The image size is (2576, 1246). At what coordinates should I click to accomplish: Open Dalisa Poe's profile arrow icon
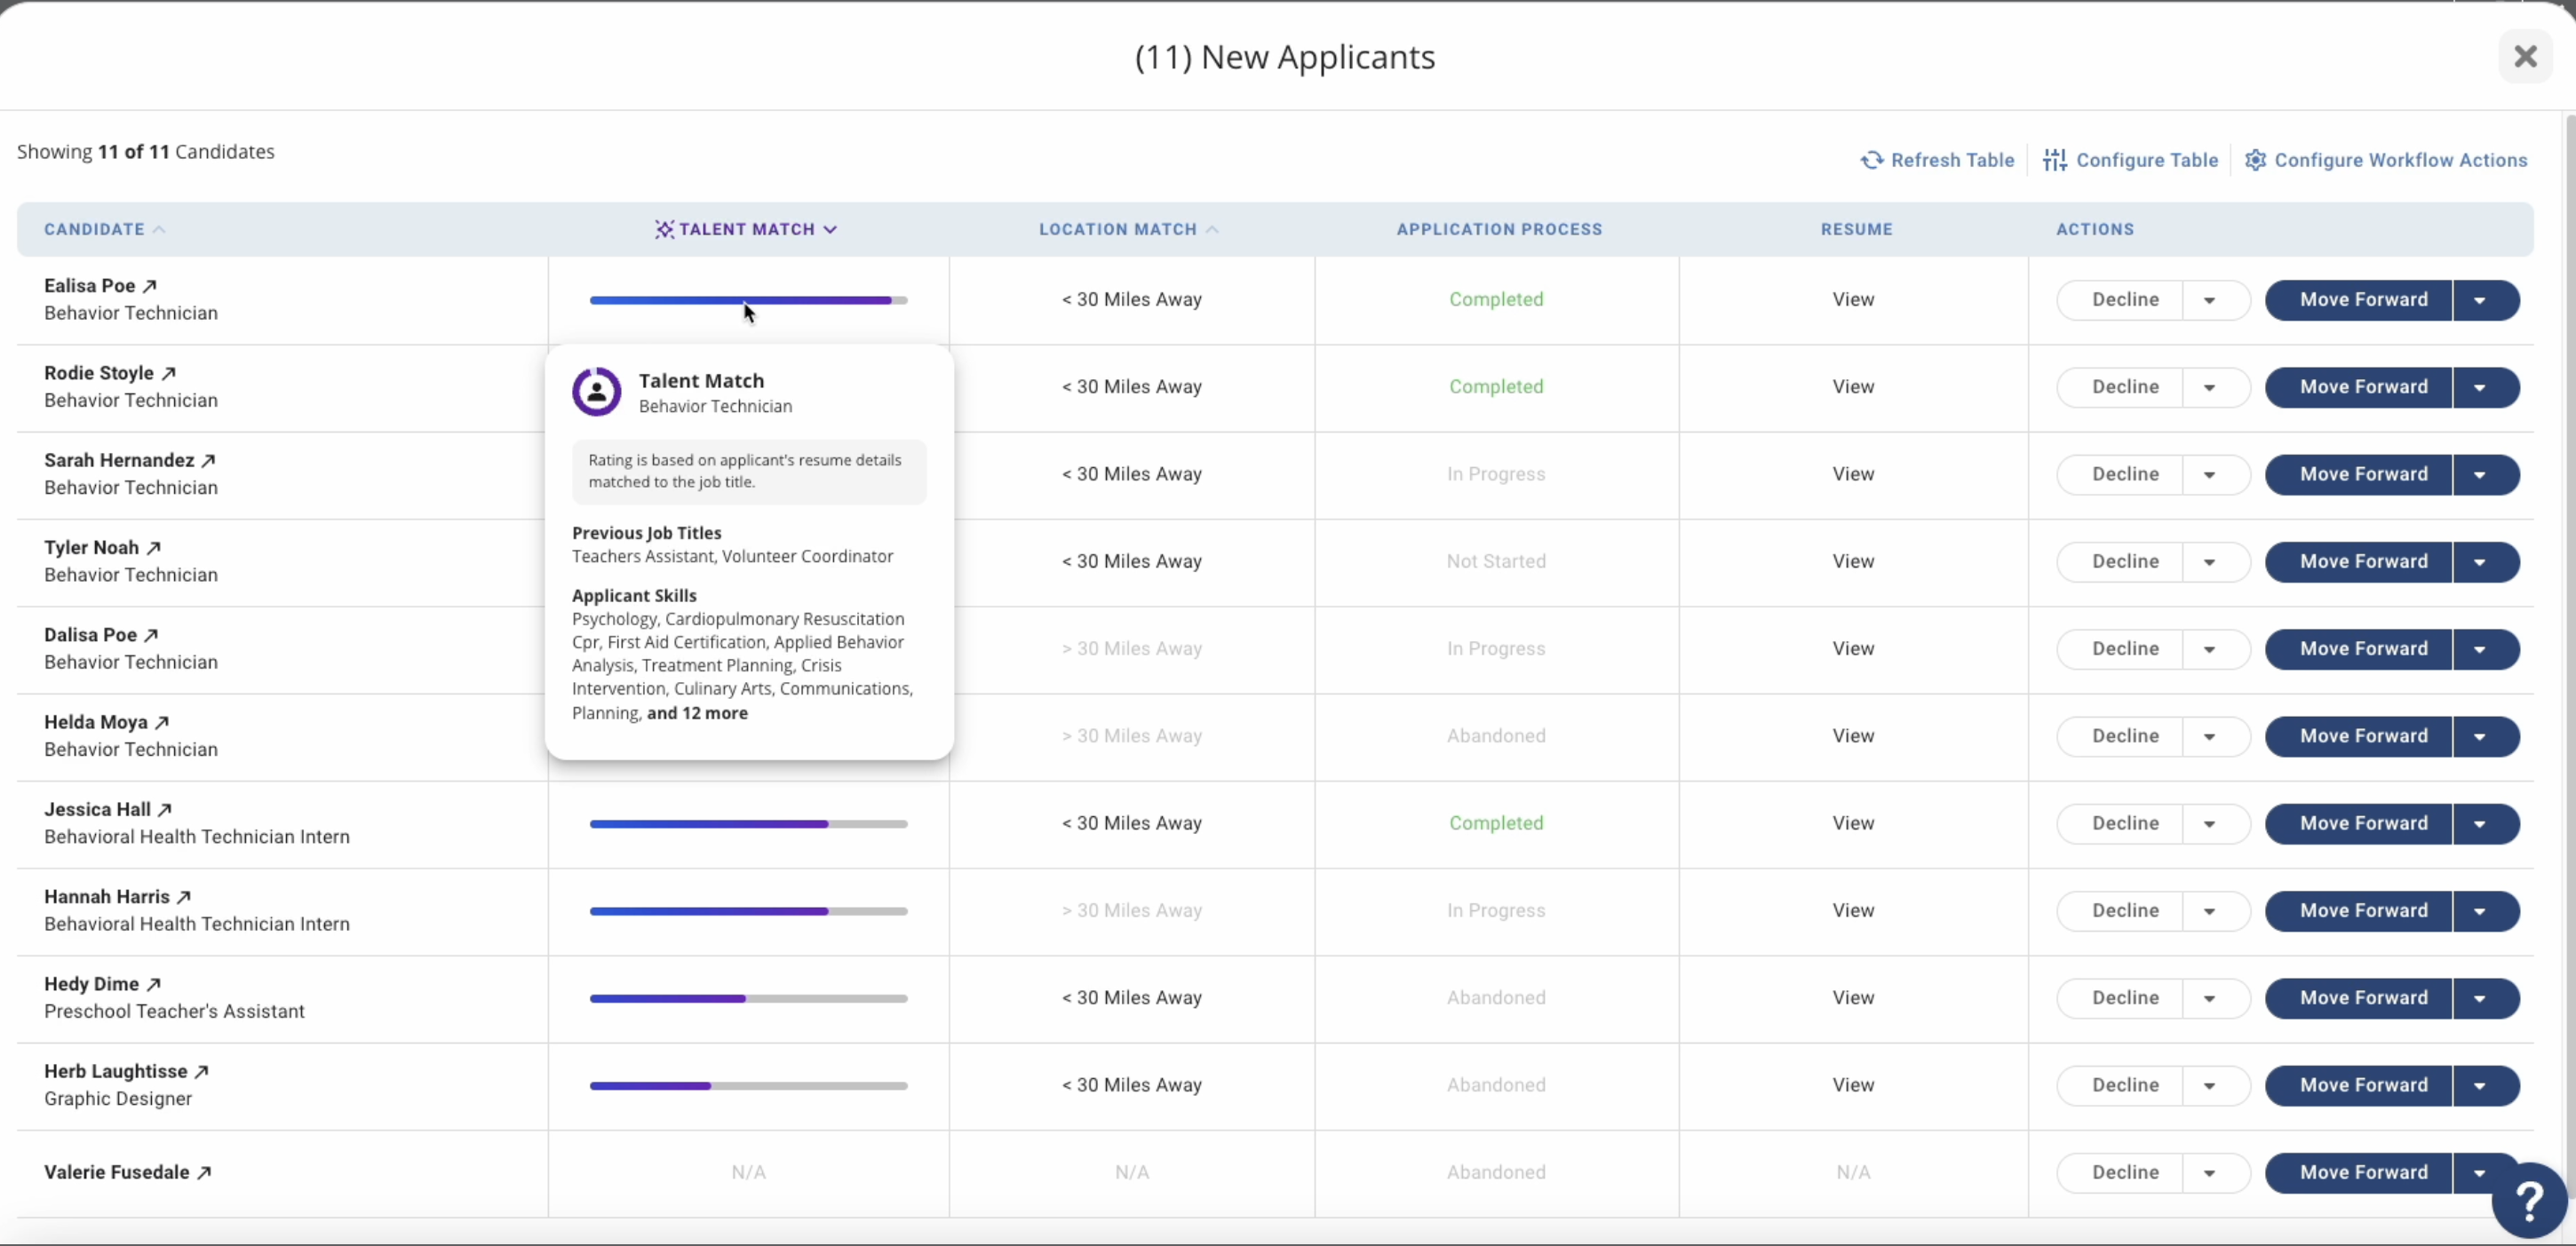pyautogui.click(x=151, y=635)
